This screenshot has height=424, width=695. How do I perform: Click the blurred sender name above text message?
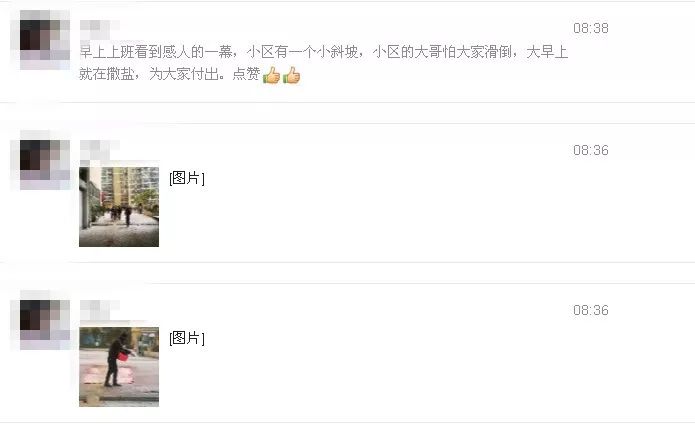[99, 30]
